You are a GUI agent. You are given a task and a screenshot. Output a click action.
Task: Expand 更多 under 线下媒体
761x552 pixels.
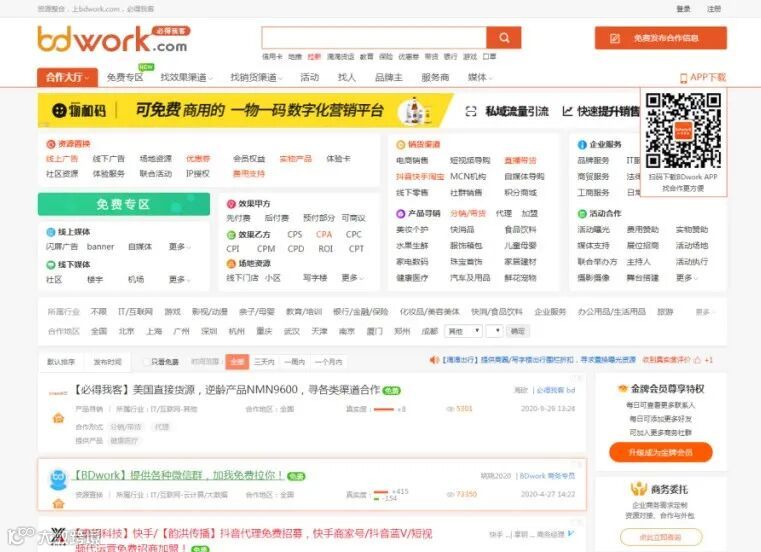pos(179,280)
